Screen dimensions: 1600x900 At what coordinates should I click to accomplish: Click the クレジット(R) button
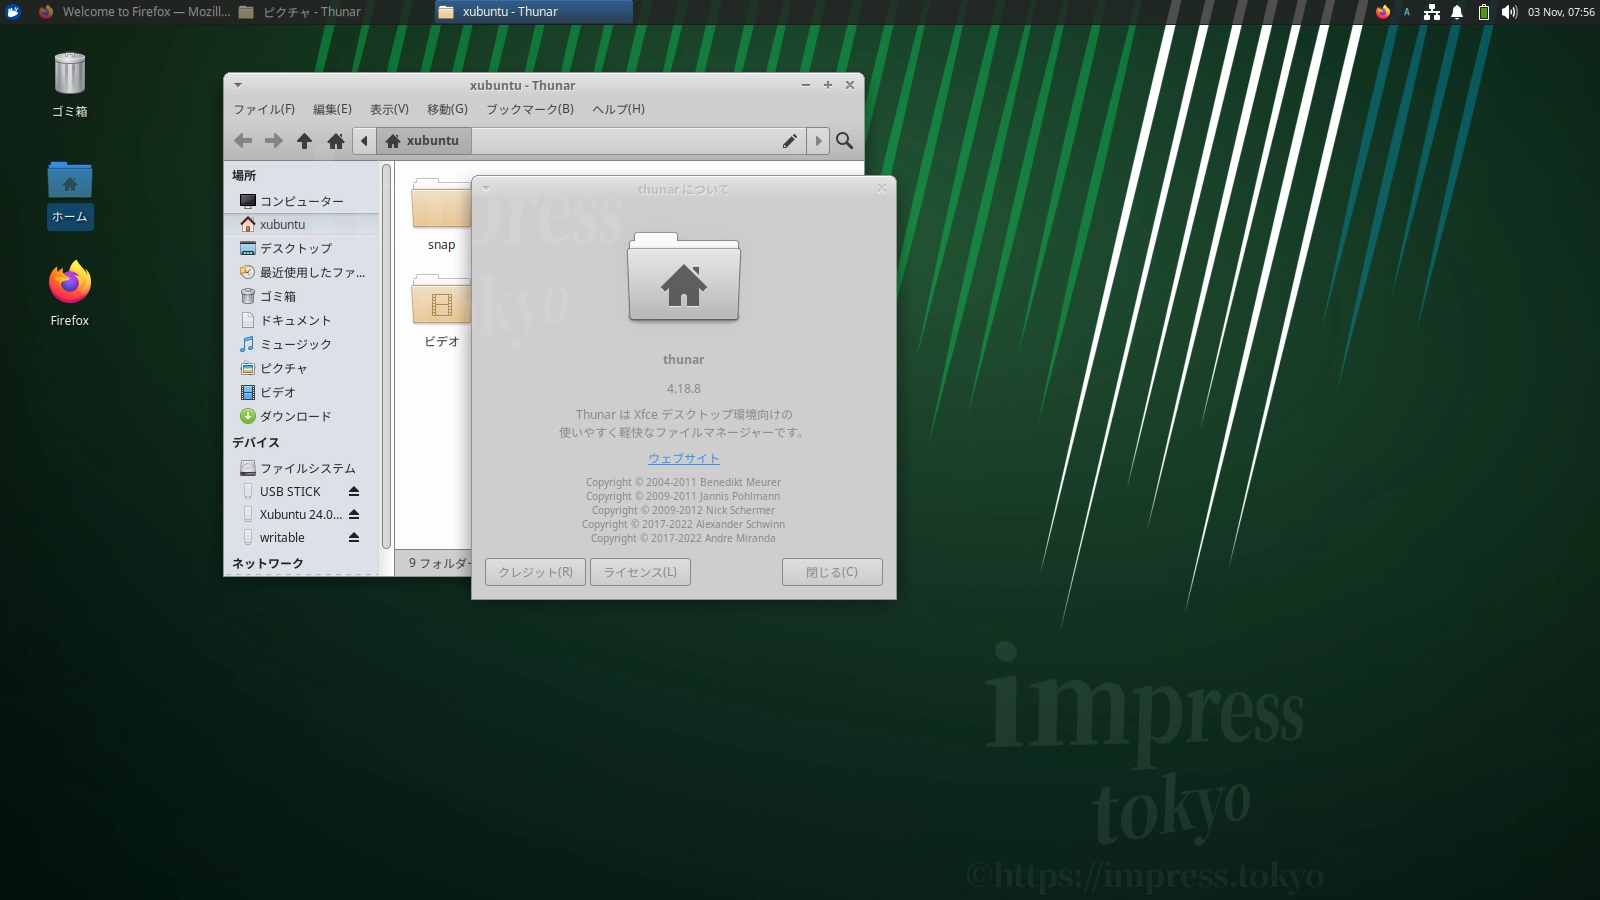coord(535,572)
